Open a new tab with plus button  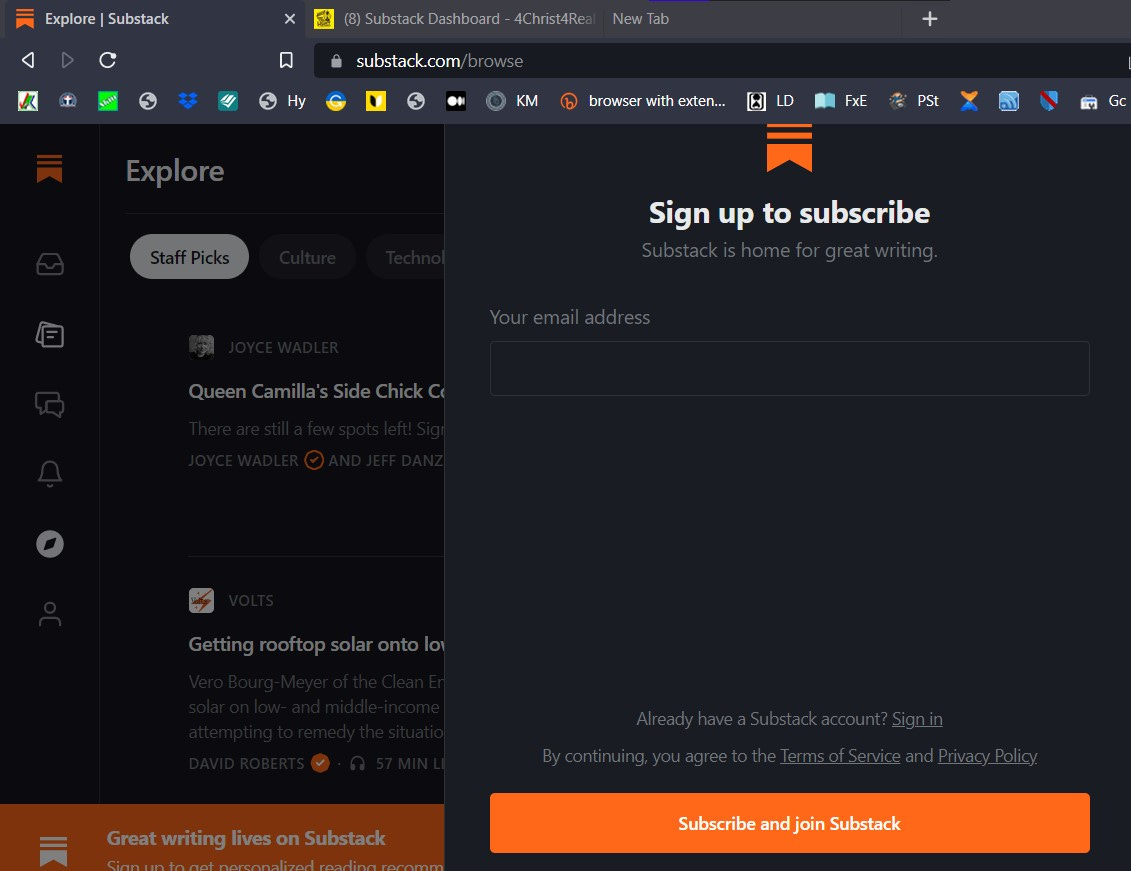[x=930, y=19]
